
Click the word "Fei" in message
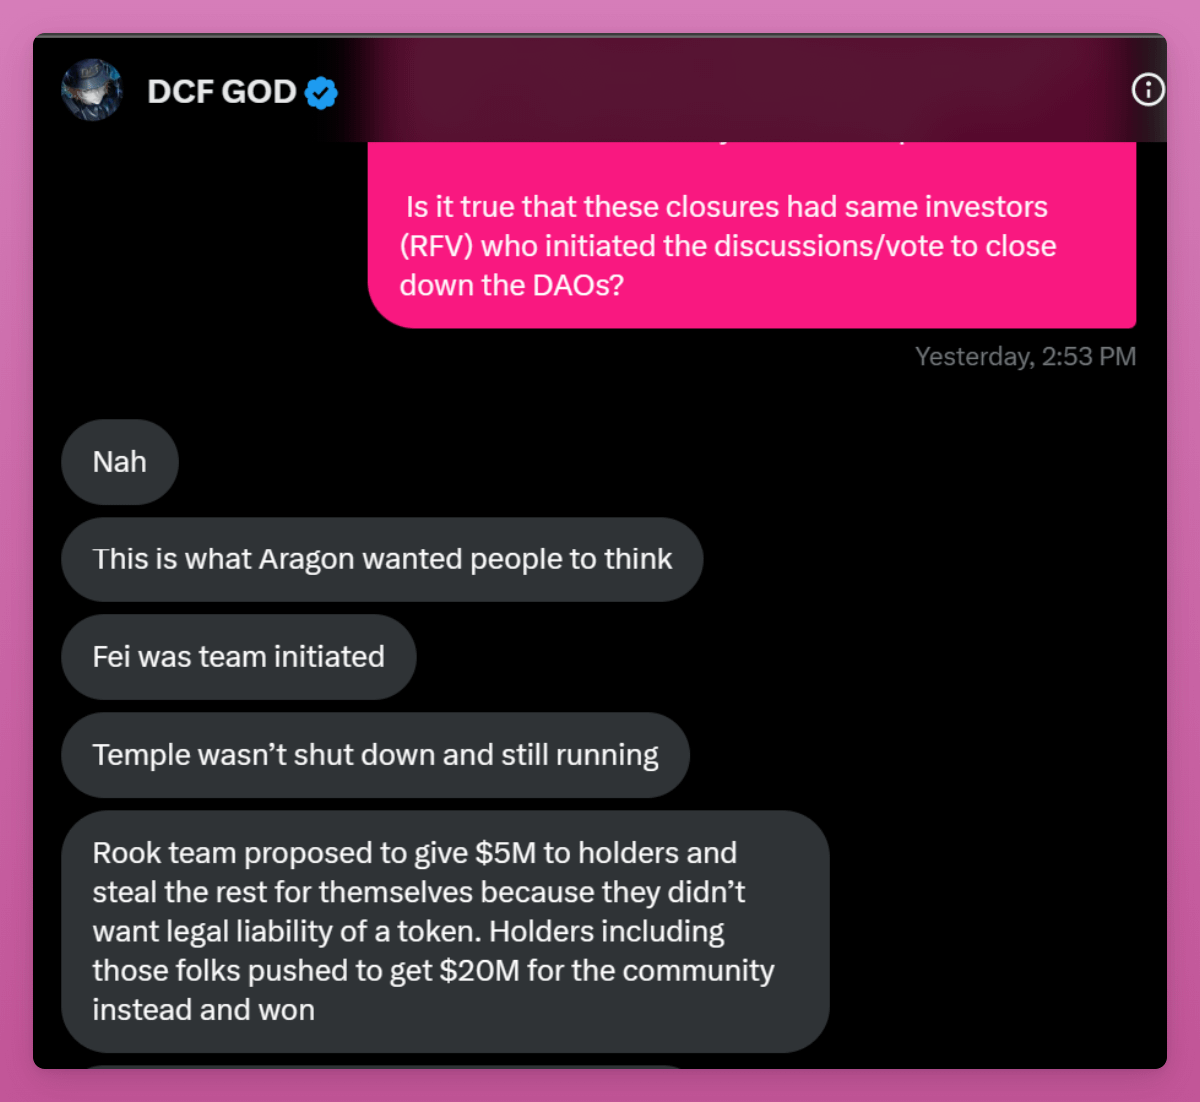pyautogui.click(x=112, y=657)
